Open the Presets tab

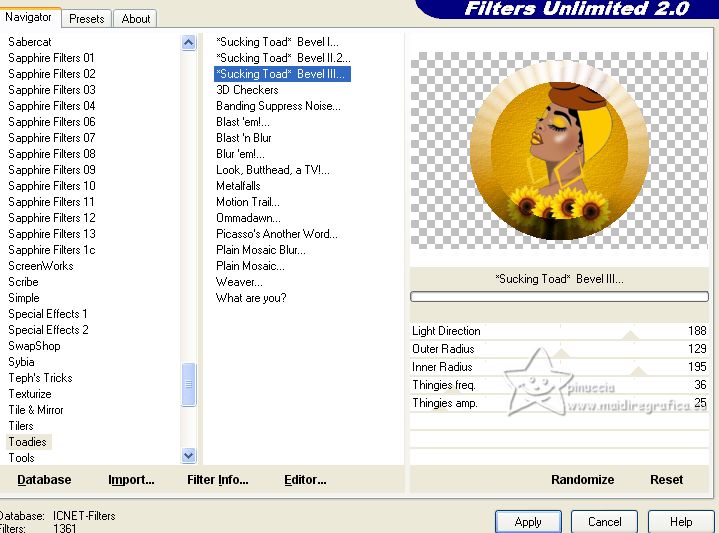[87, 19]
